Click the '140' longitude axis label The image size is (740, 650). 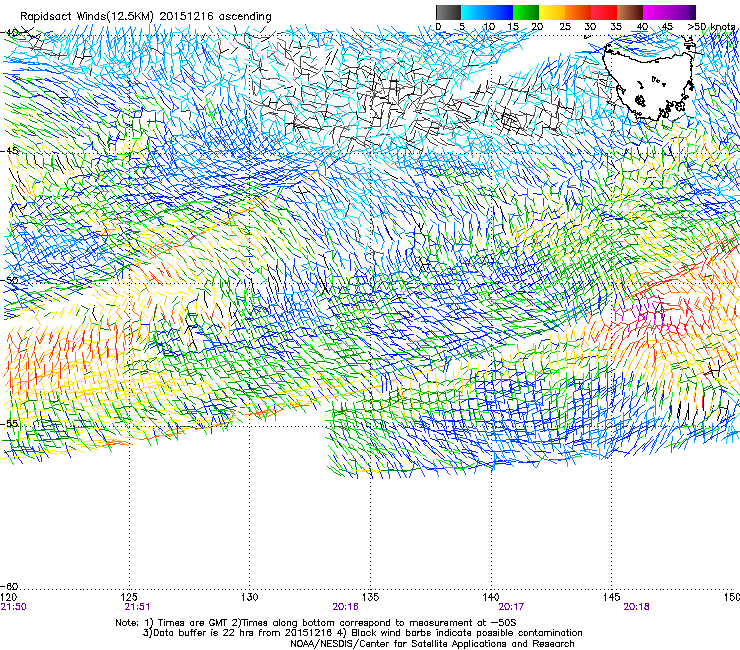(x=491, y=597)
